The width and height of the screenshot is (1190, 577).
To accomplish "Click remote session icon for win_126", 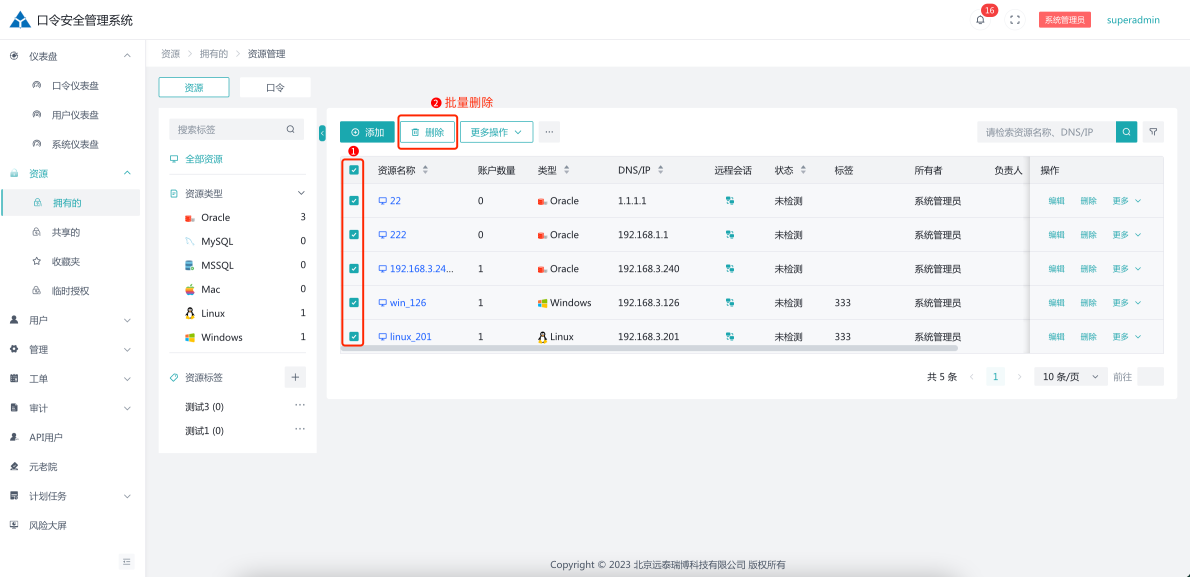I will [730, 303].
